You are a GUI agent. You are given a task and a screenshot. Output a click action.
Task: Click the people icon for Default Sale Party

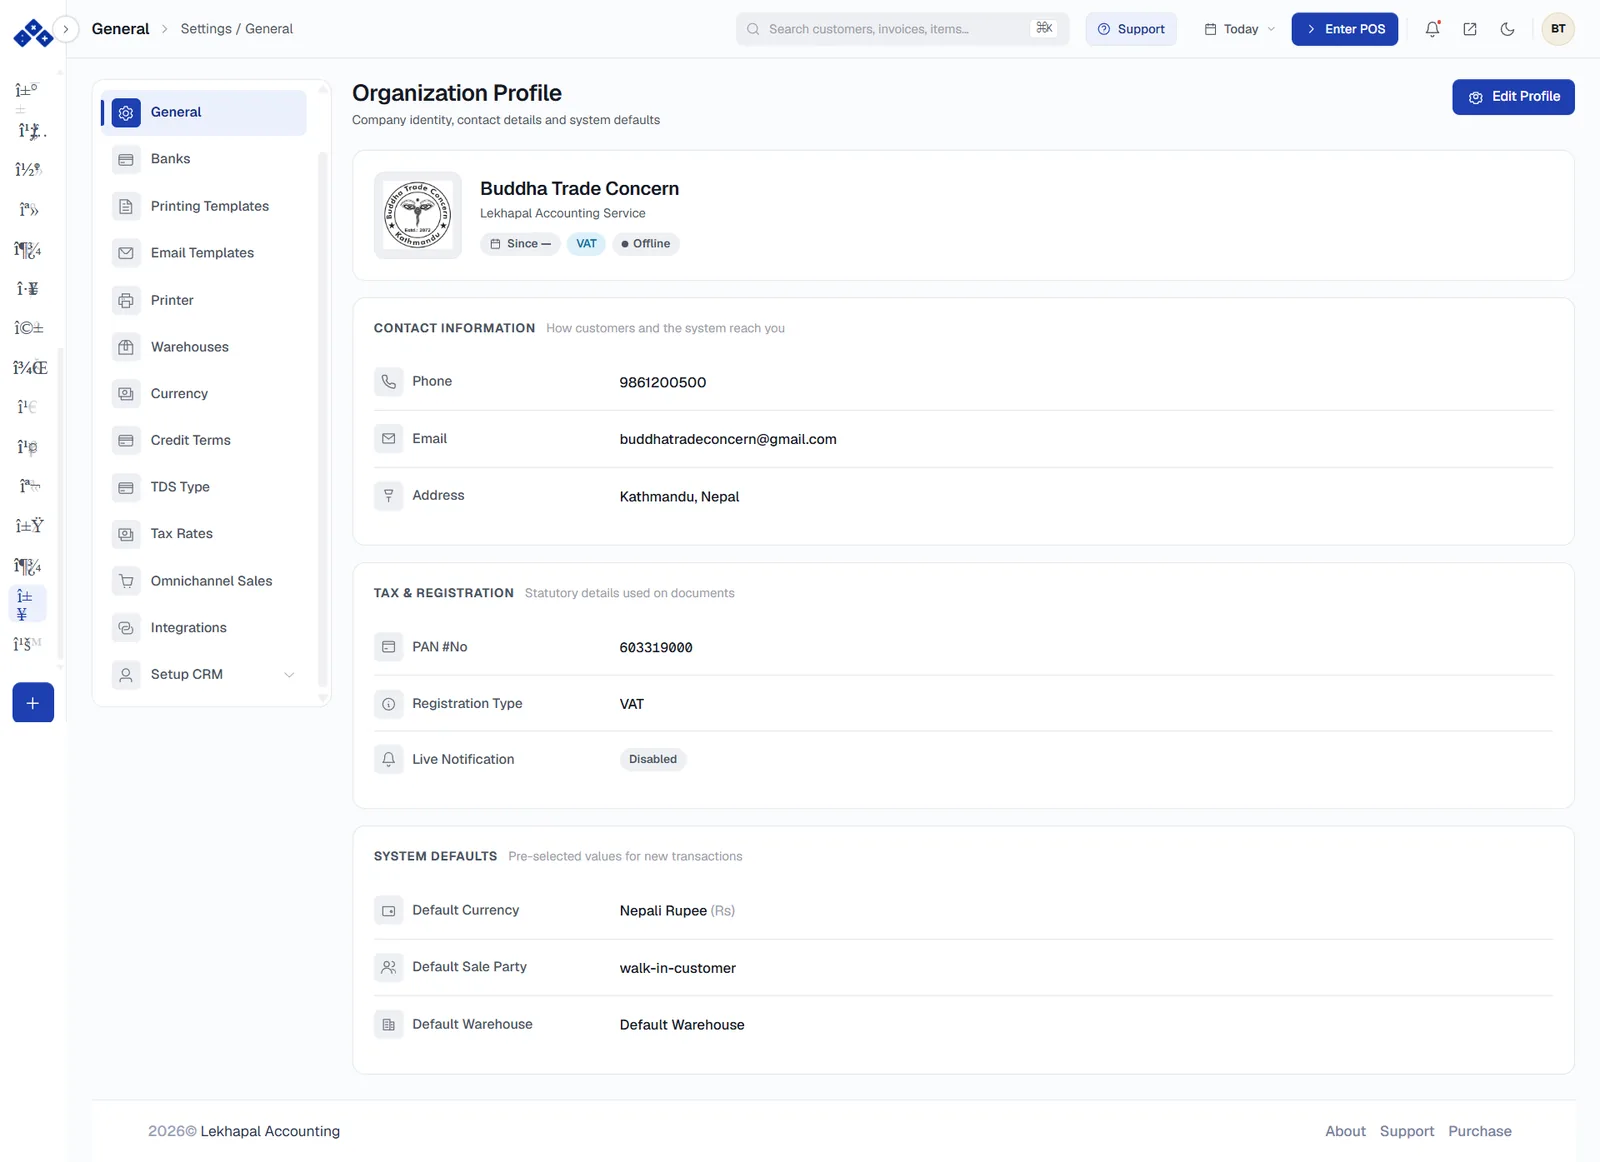click(389, 967)
